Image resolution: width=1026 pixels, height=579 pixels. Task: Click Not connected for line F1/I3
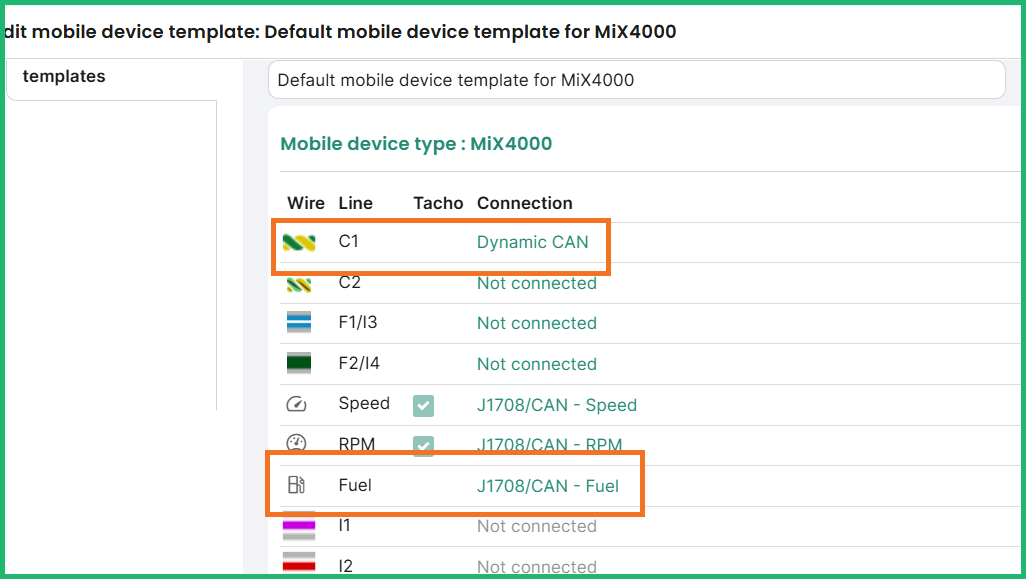pyautogui.click(x=536, y=323)
